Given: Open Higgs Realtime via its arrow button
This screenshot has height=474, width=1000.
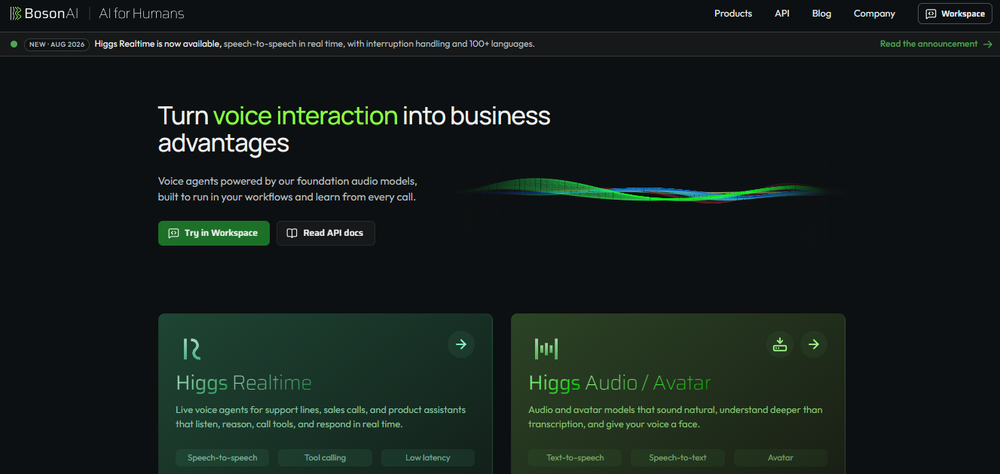Looking at the screenshot, I should point(461,344).
